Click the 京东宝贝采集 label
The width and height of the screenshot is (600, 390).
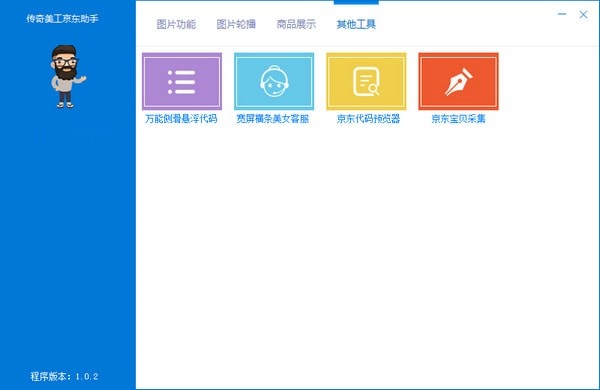tap(458, 119)
